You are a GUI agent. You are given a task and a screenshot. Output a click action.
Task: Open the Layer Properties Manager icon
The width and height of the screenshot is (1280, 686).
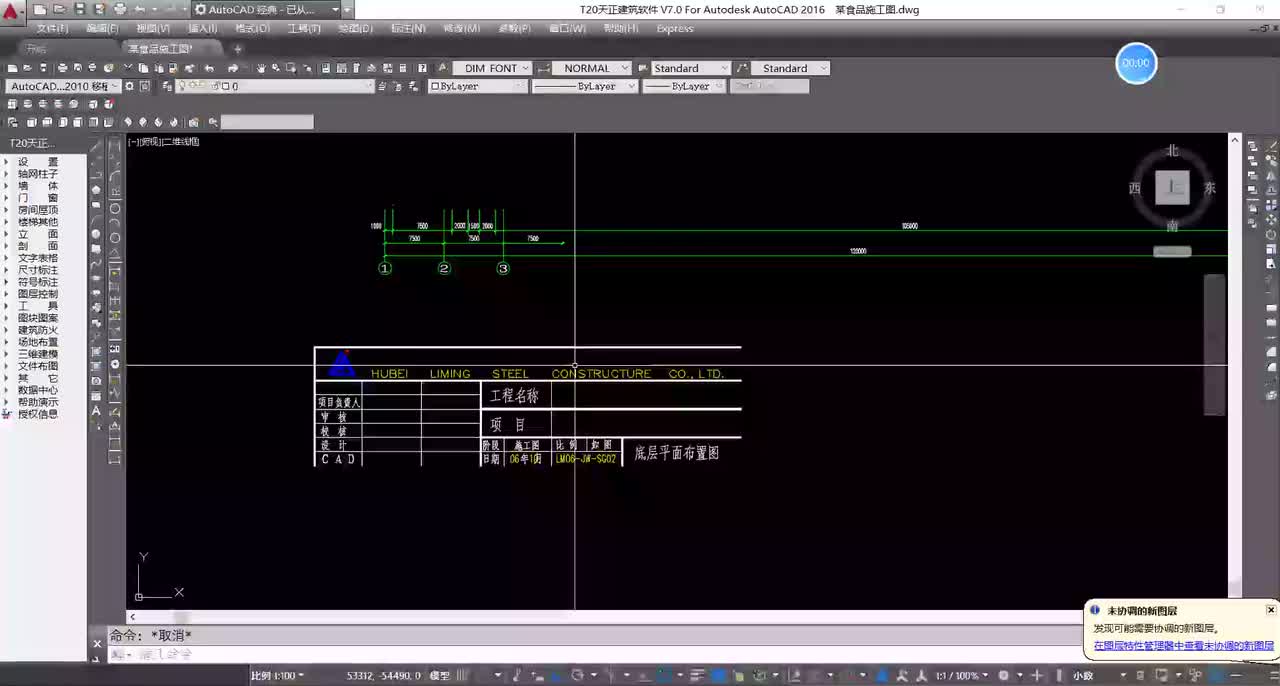click(x=166, y=86)
